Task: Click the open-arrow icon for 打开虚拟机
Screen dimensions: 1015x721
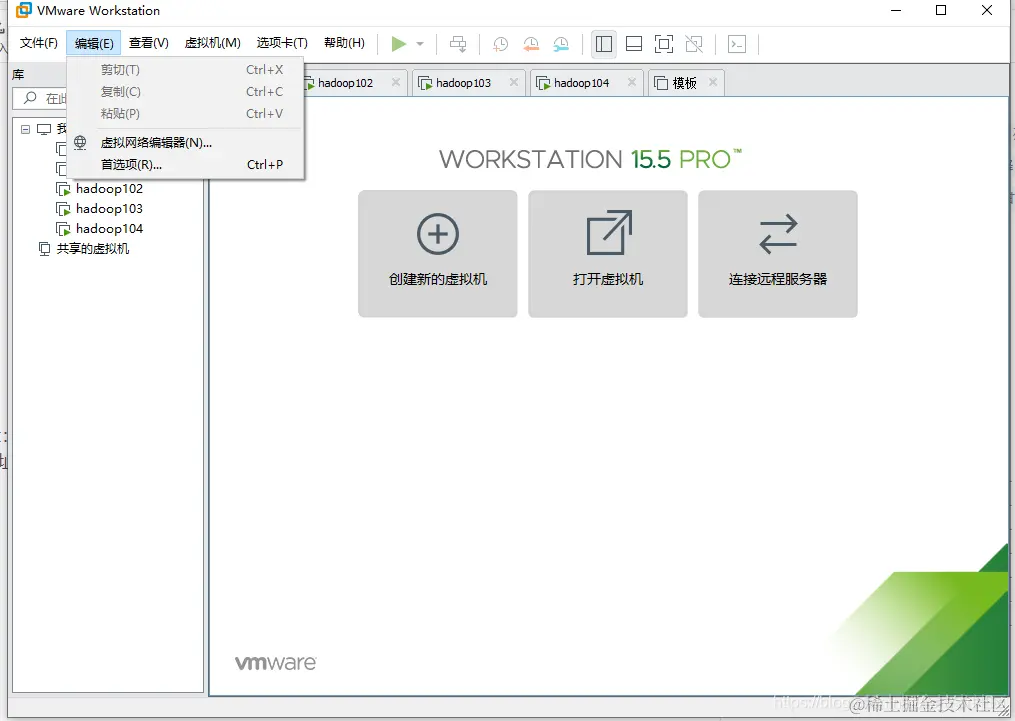Action: pos(608,232)
